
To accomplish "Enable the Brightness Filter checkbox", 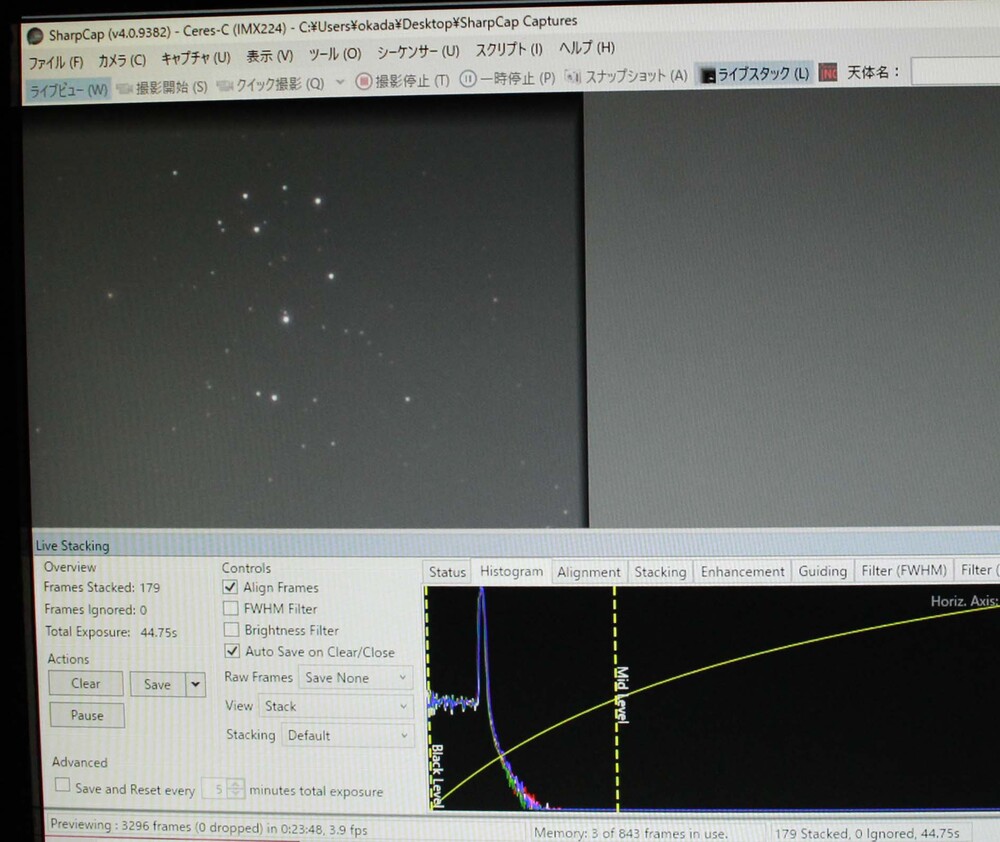I will point(231,631).
